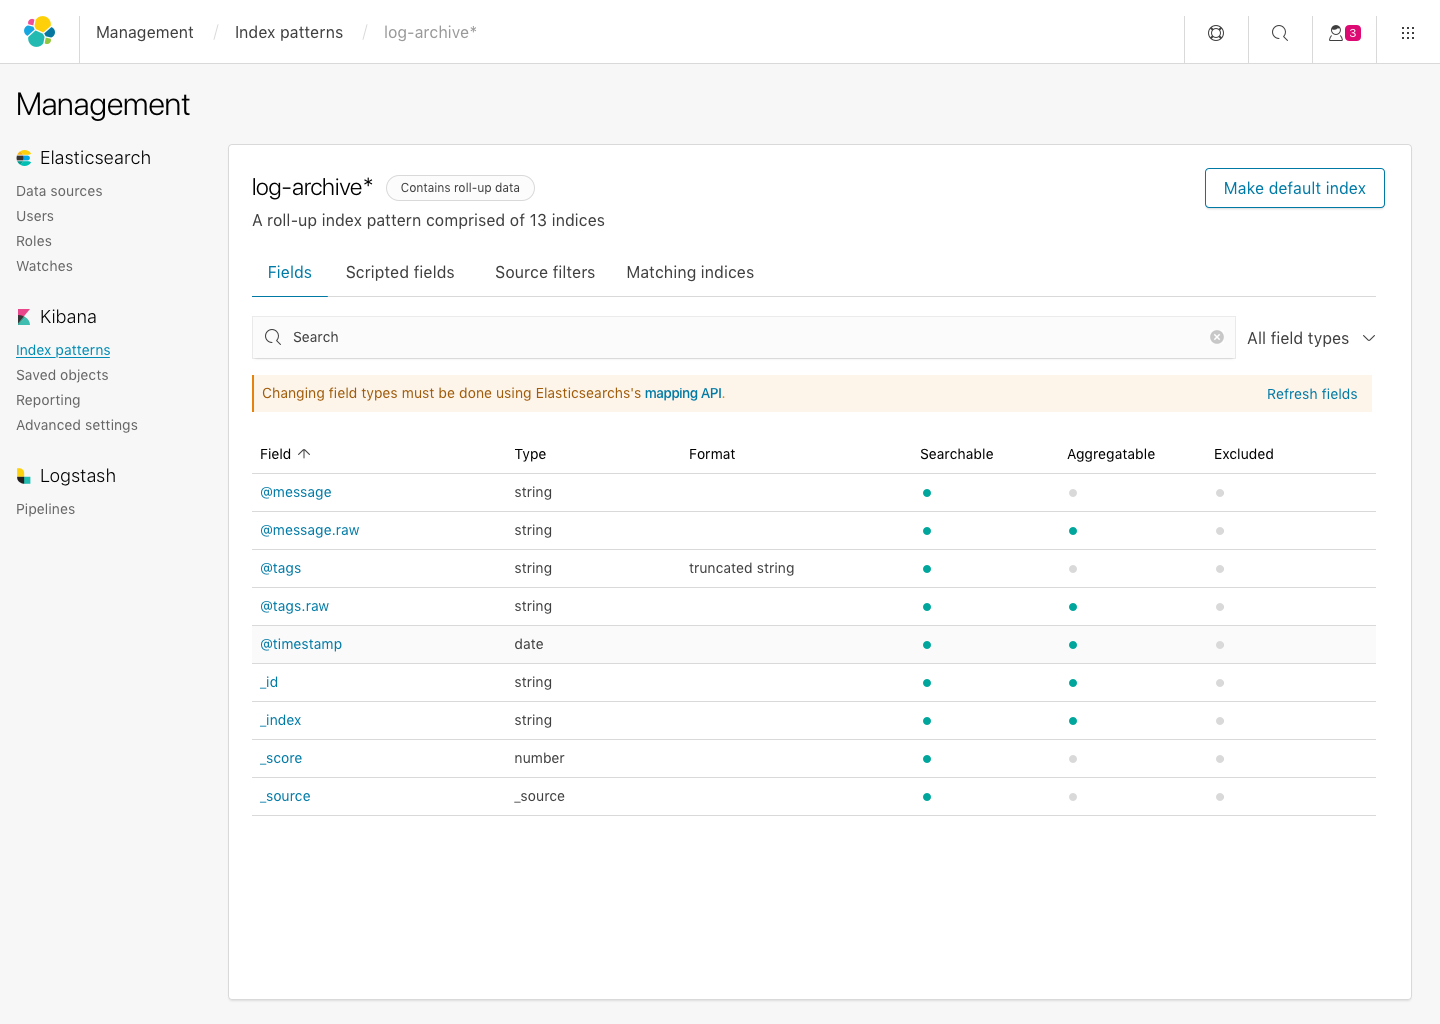Click the Kibana section logo icon
1440x1024 pixels.
[24, 317]
